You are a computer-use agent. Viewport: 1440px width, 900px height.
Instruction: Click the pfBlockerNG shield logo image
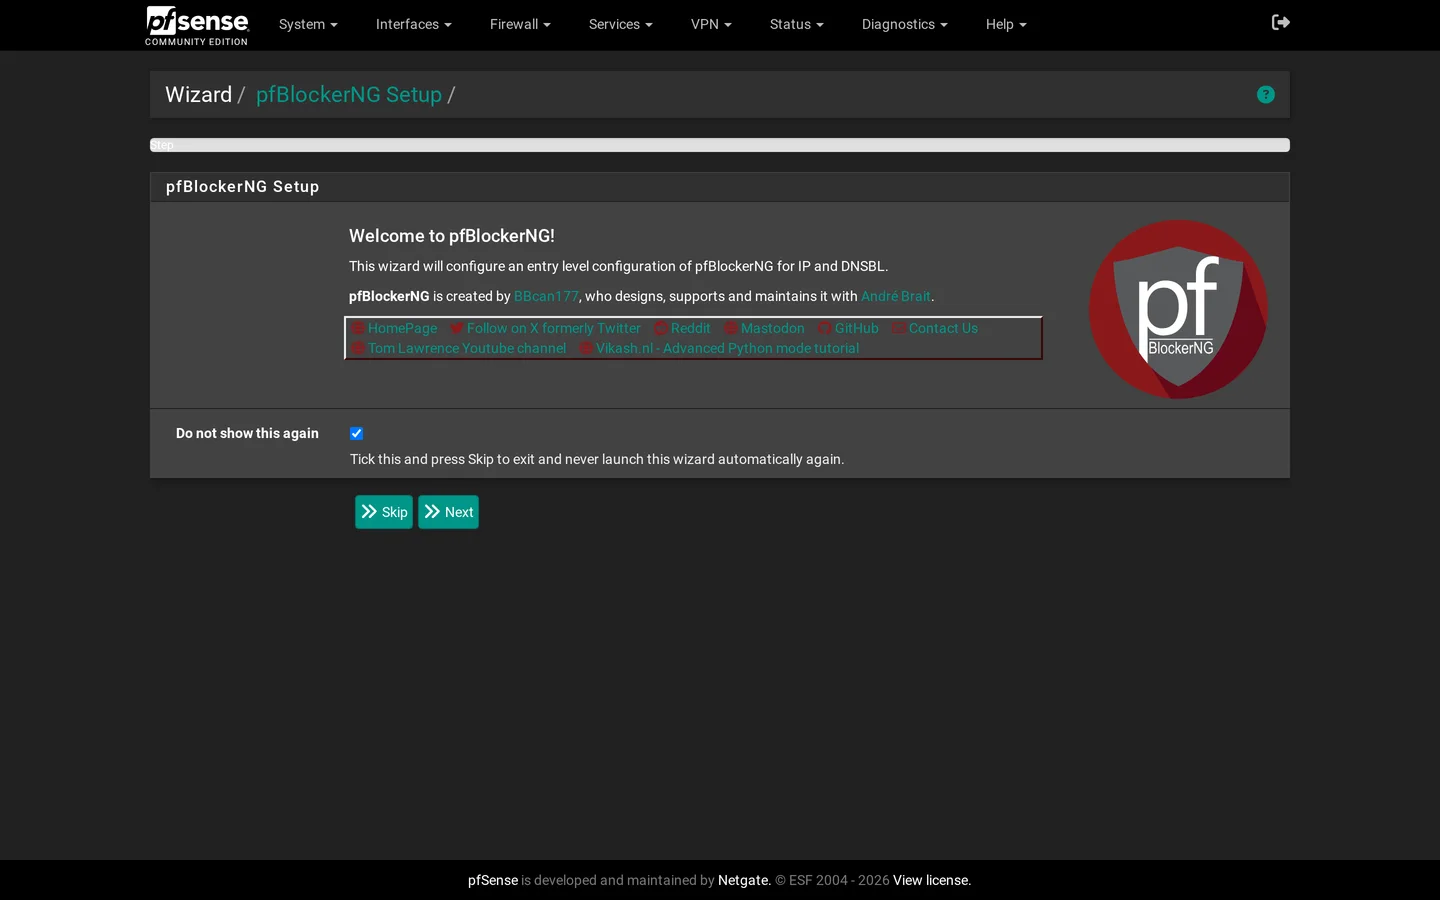click(x=1178, y=309)
